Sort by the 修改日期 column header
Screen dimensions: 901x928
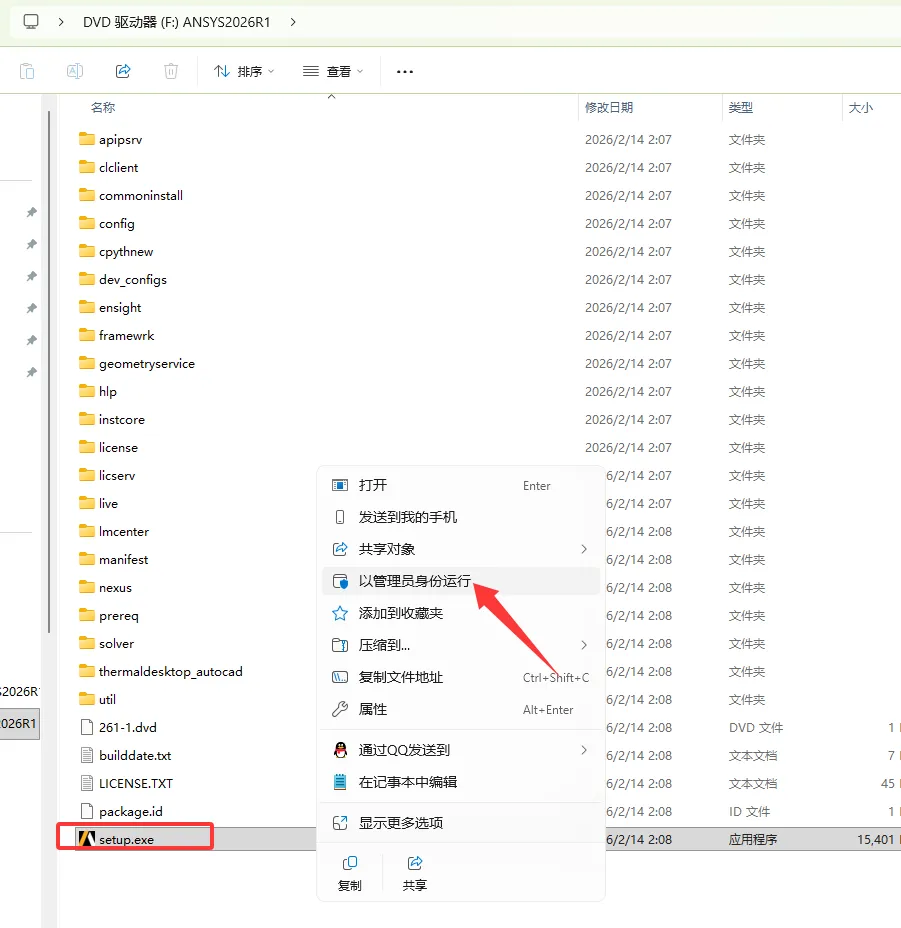pyautogui.click(x=609, y=108)
